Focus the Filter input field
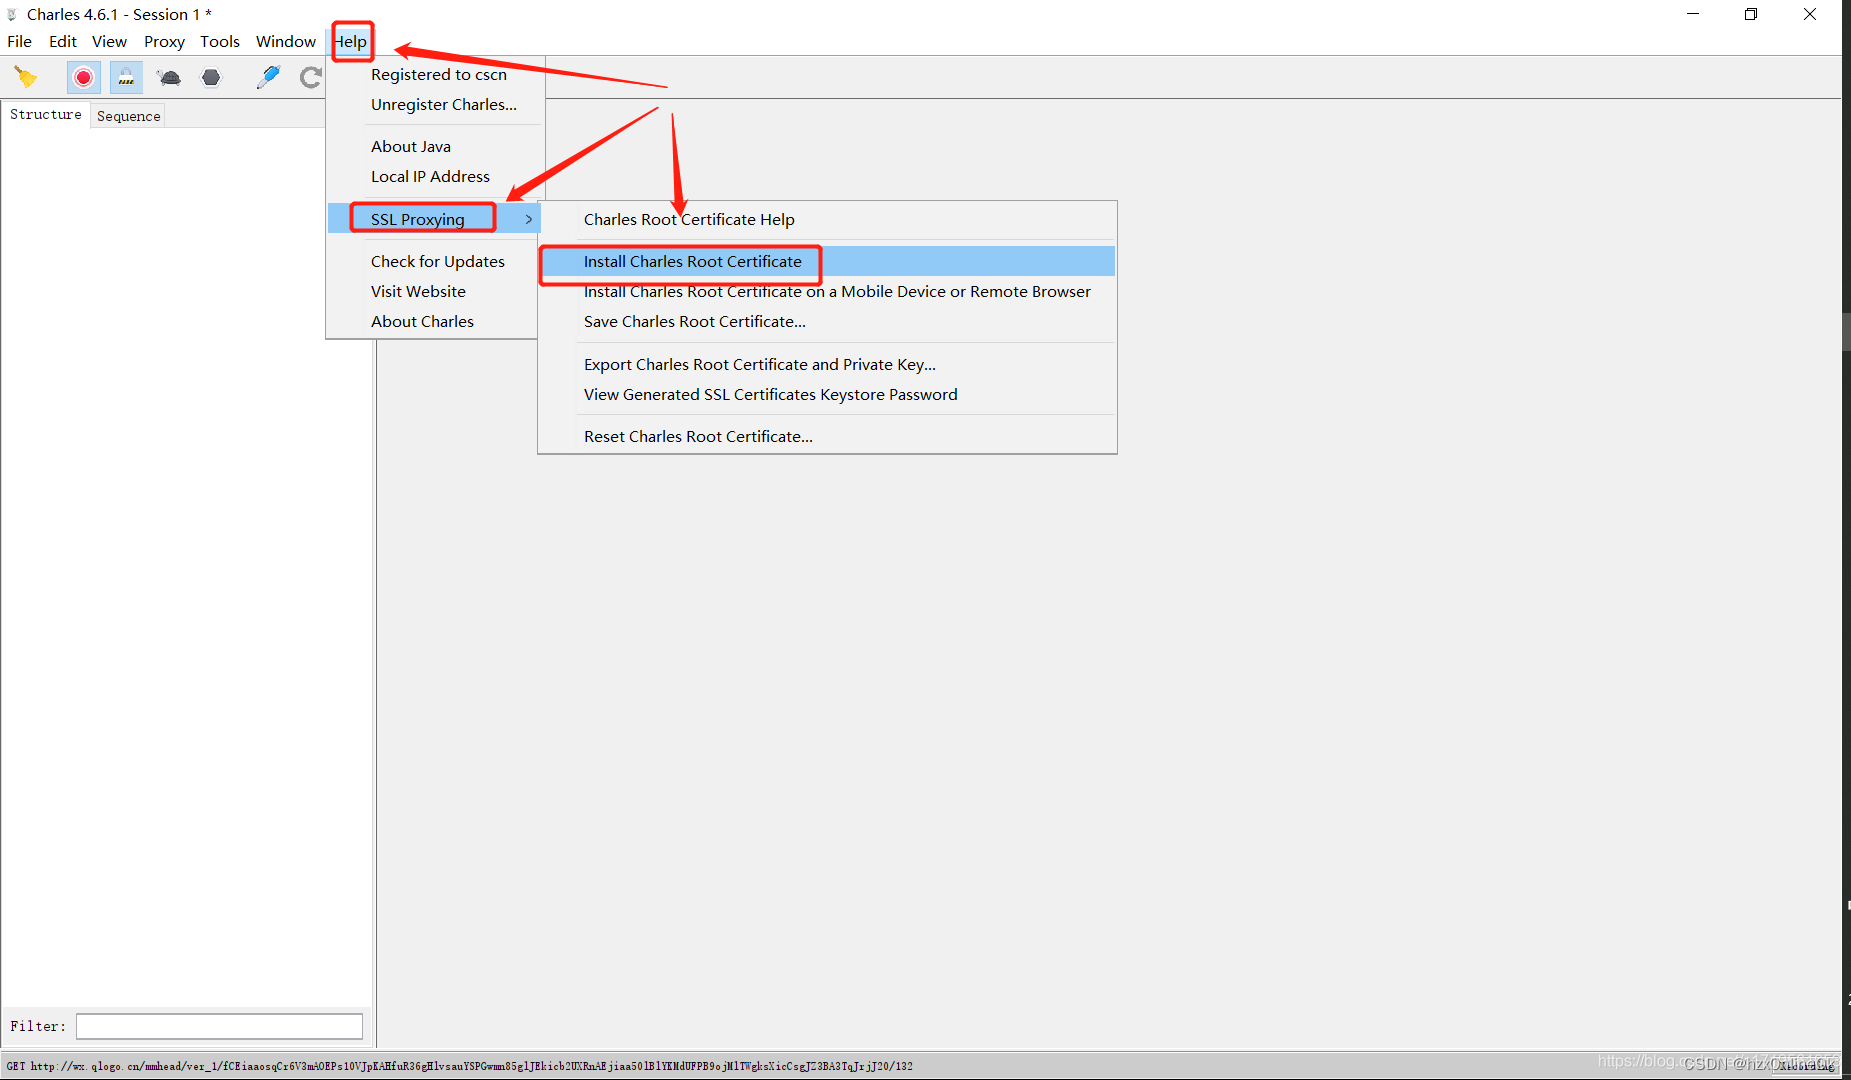Screen dimensions: 1851x1080 pyautogui.click(x=219, y=1026)
